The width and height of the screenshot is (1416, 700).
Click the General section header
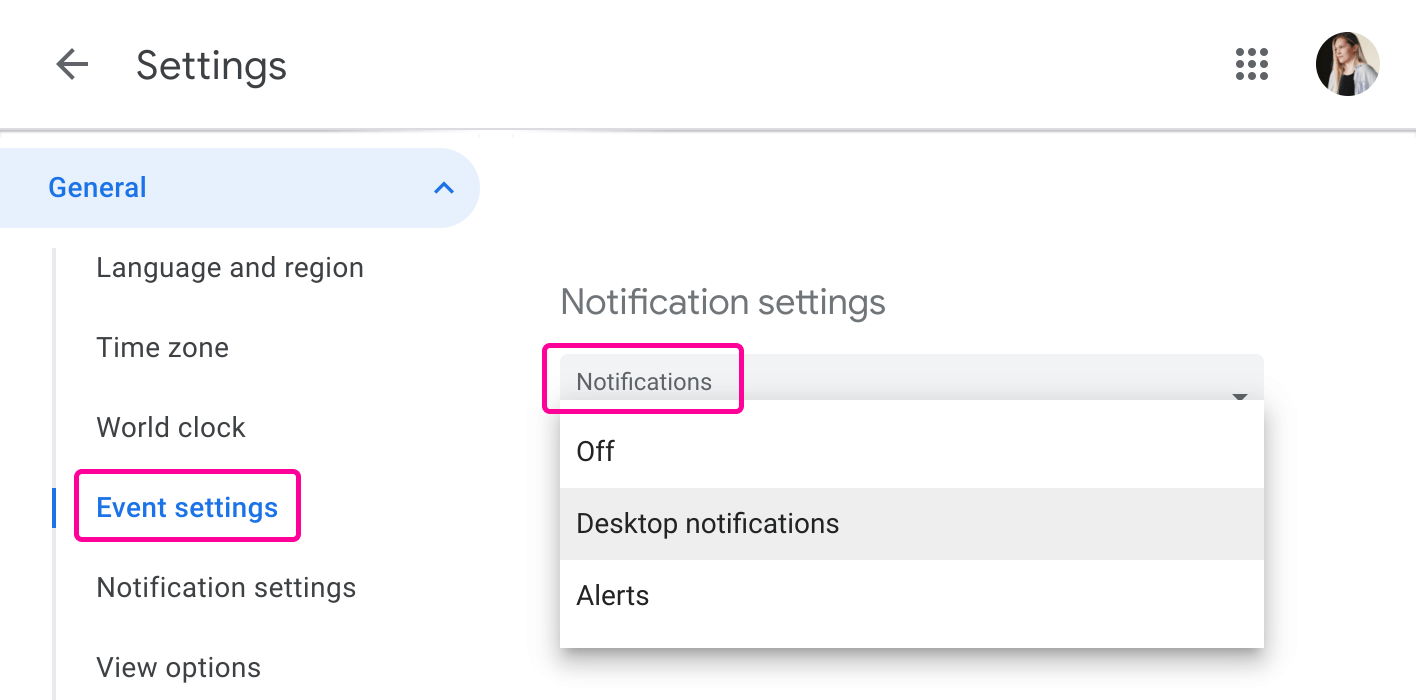coord(97,187)
